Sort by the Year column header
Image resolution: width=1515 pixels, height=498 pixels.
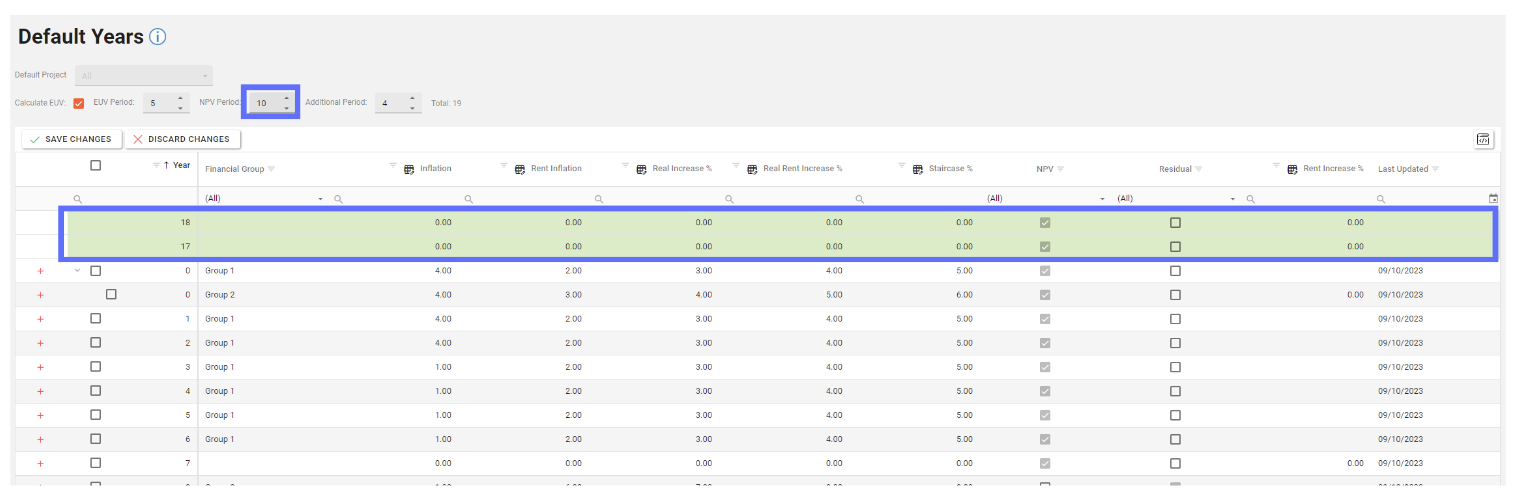[181, 166]
